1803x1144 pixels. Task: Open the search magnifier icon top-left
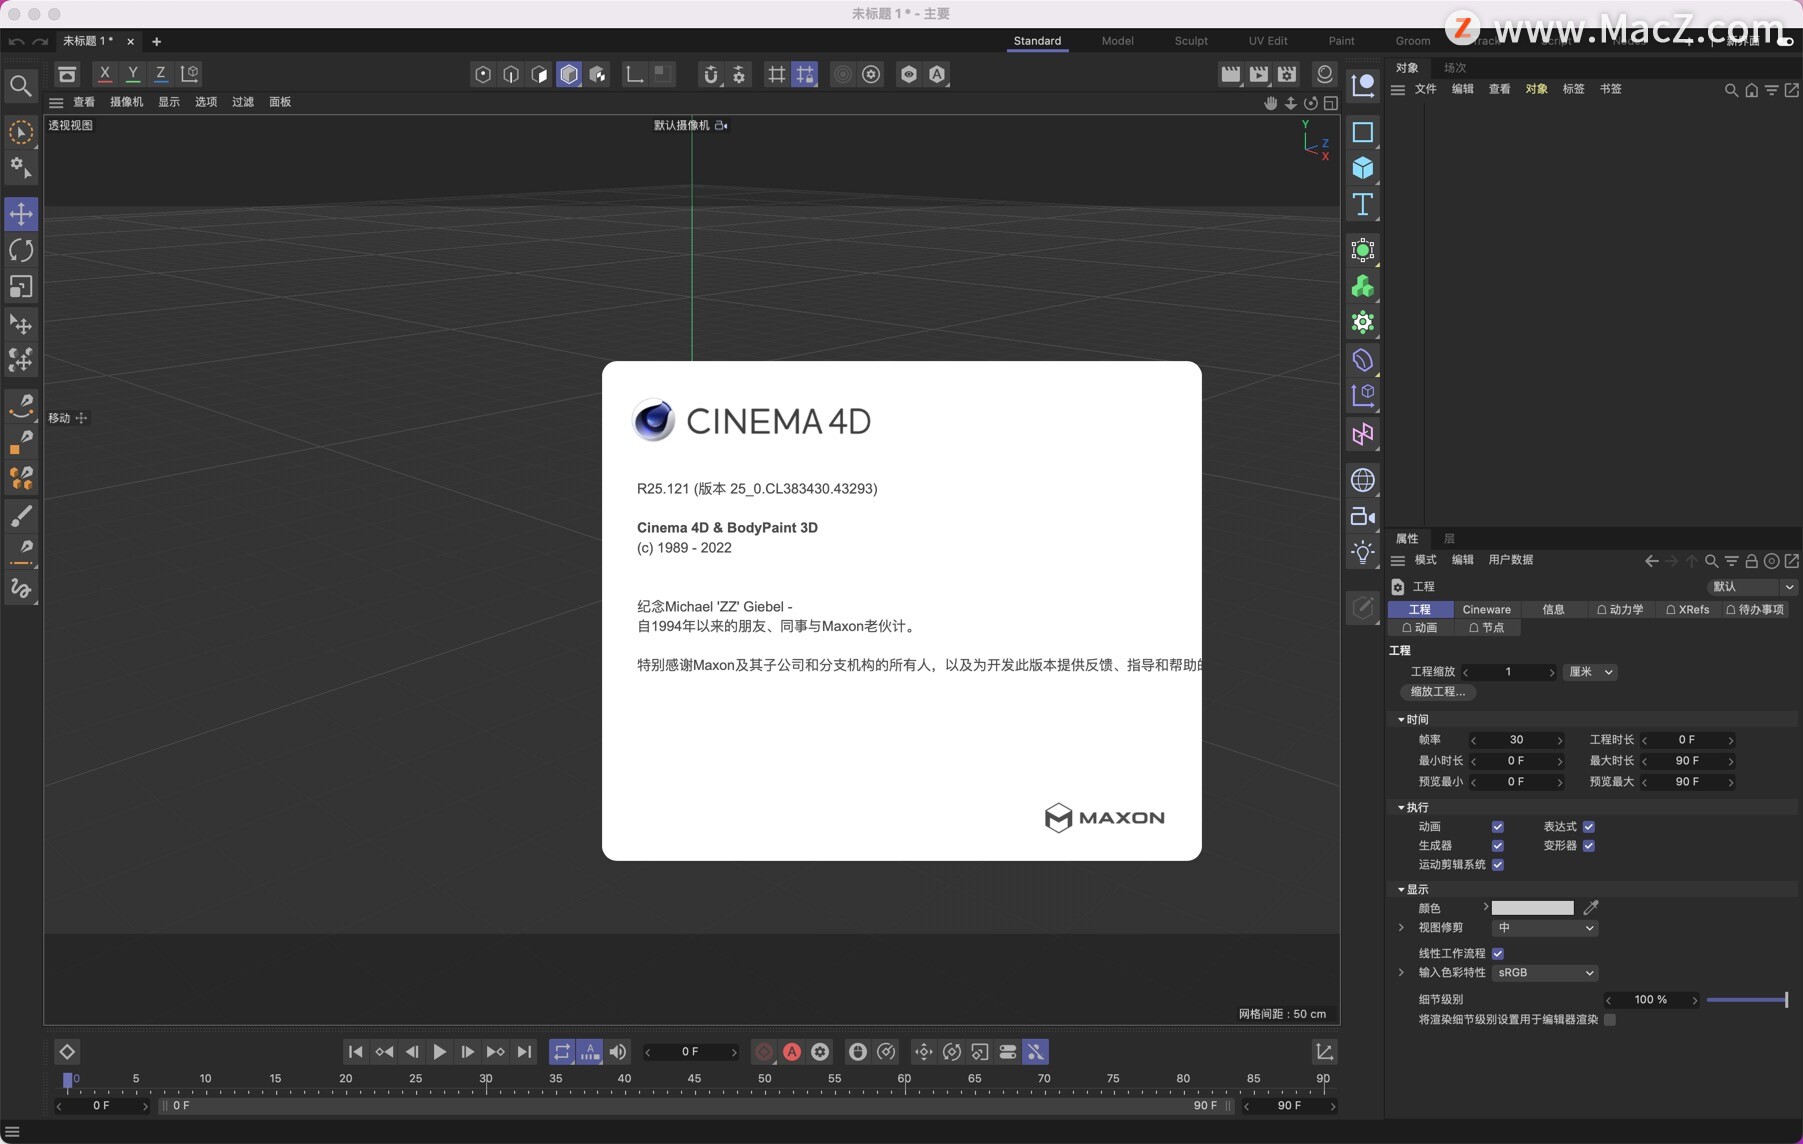[x=20, y=86]
